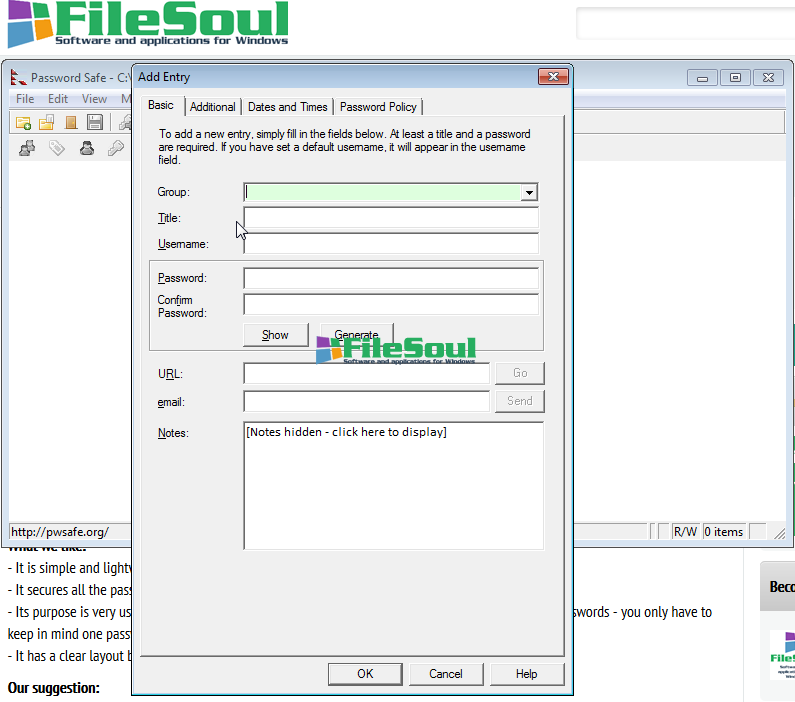The image size is (795, 702).
Task: Click the tag icon in second toolbar
Action: 57,149
